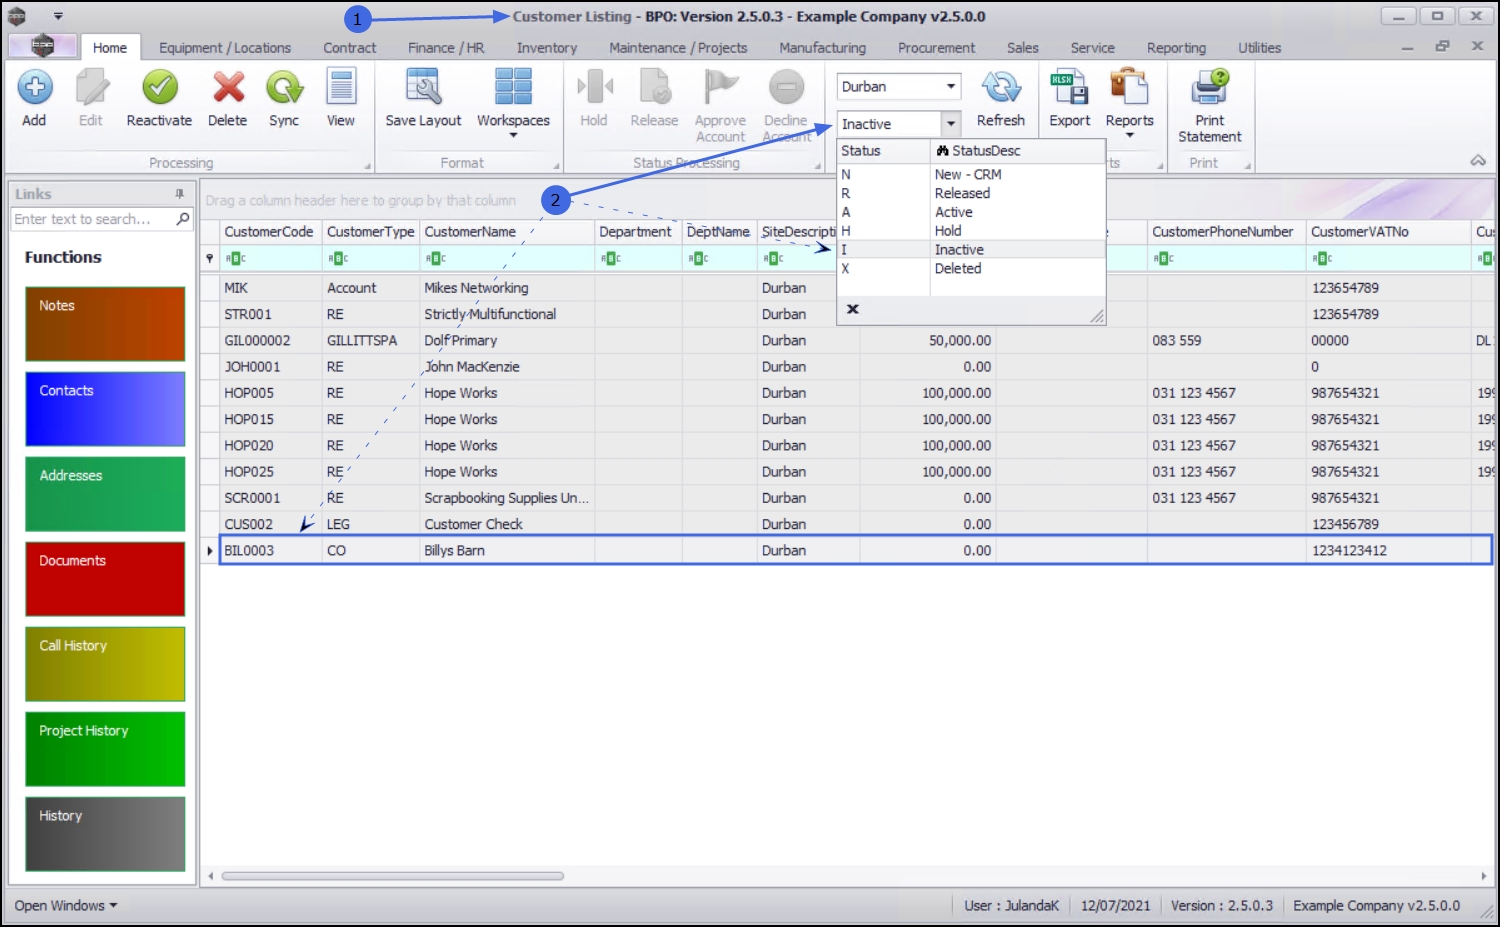The width and height of the screenshot is (1500, 927).
Task: Click the CustomerVATNo column filter icon
Action: tap(1322, 258)
